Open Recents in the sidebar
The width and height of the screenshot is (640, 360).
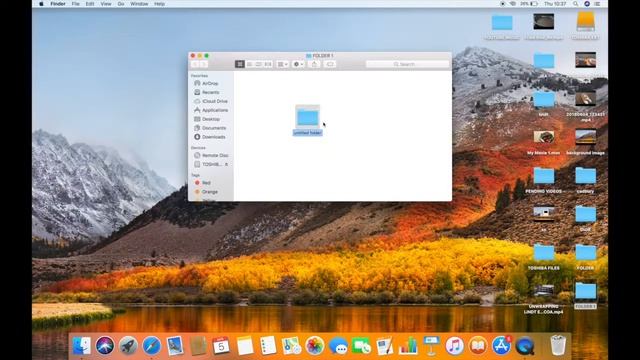click(x=211, y=92)
